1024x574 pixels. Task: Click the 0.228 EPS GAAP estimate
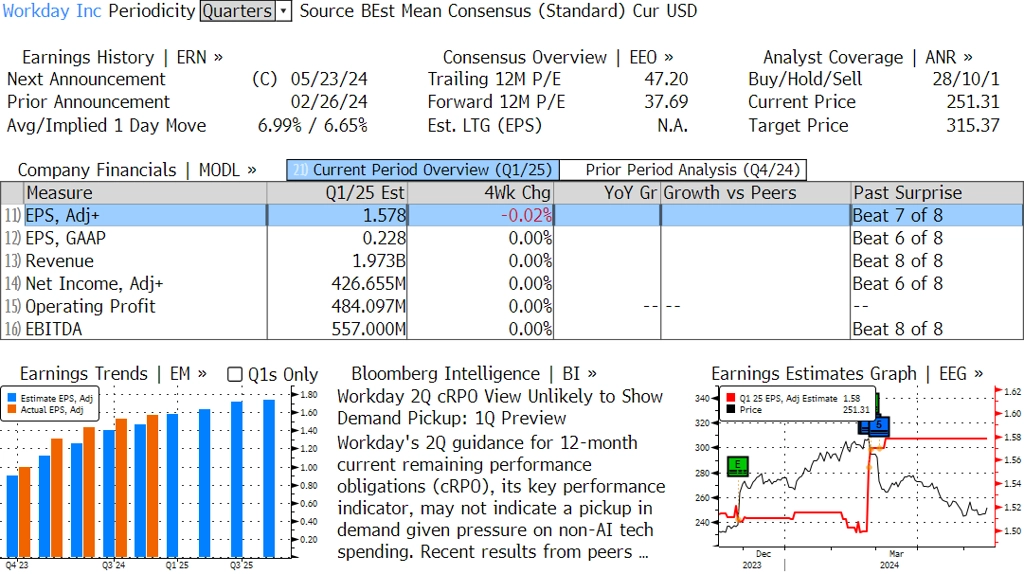385,238
